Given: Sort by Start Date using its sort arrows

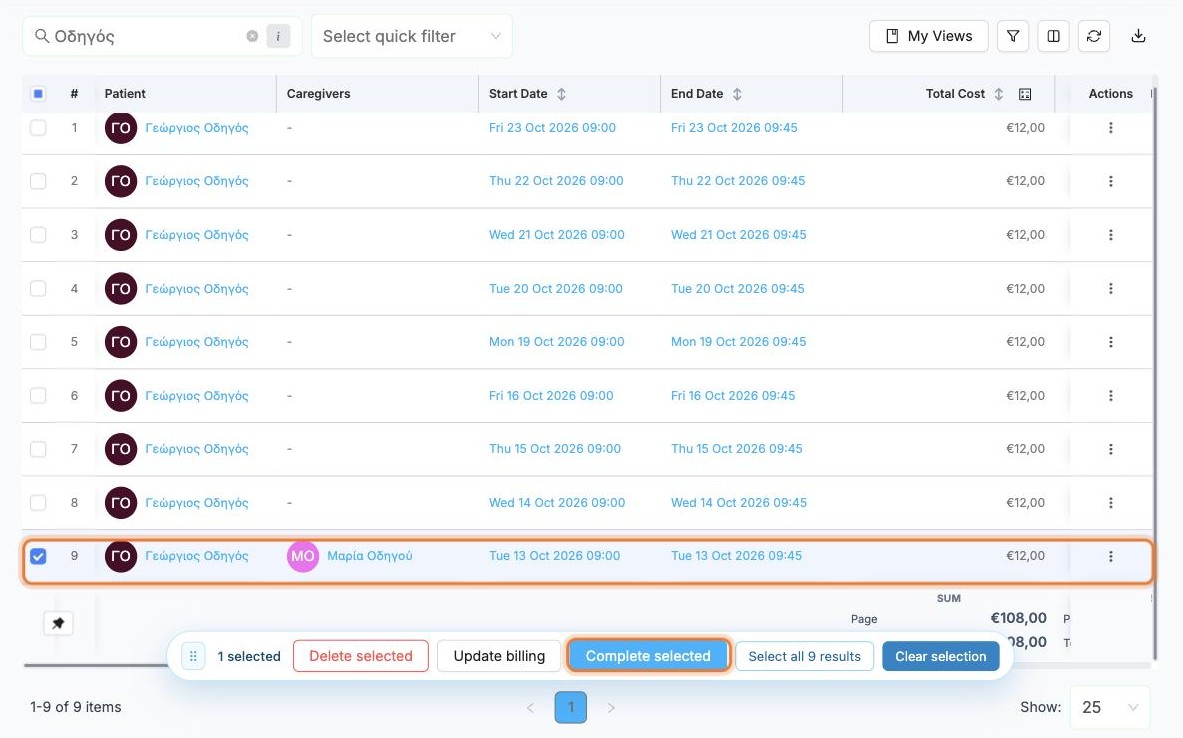Looking at the screenshot, I should coord(561,94).
